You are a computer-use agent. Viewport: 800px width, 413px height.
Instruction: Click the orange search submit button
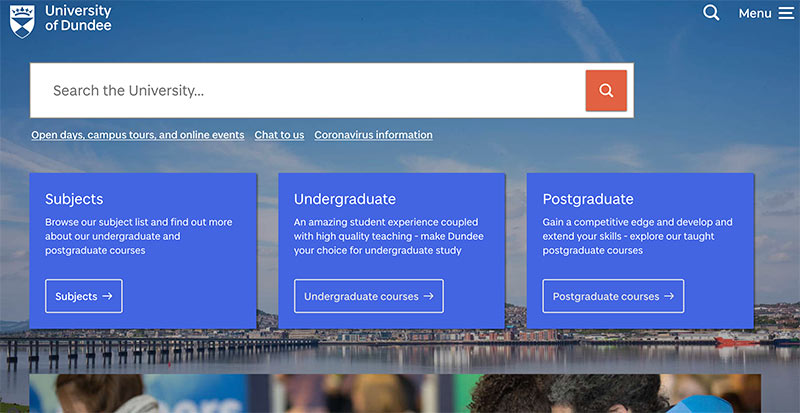pyautogui.click(x=606, y=90)
